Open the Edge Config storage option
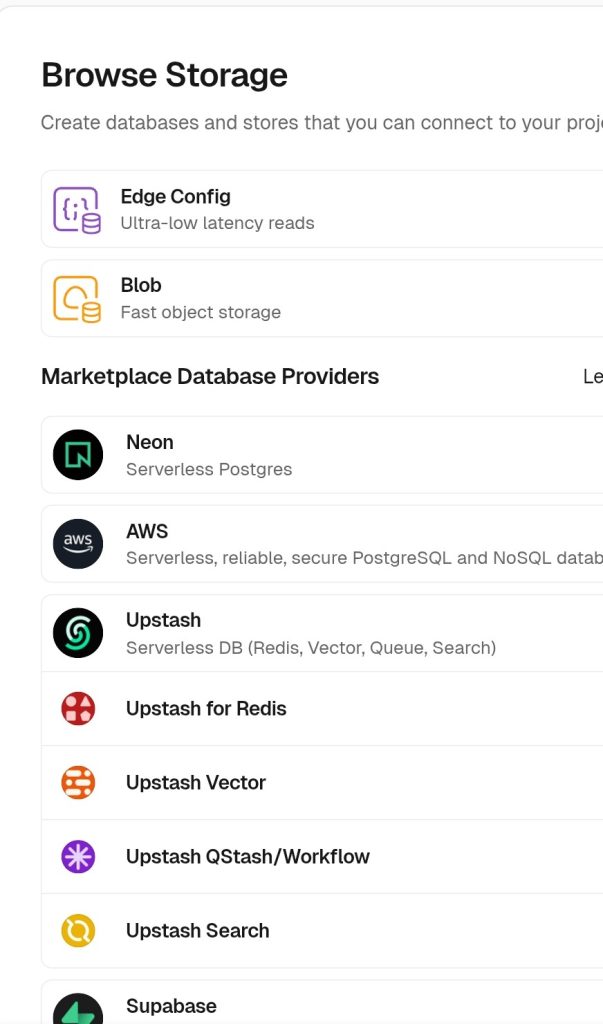The width and height of the screenshot is (603, 1024). pos(175,197)
